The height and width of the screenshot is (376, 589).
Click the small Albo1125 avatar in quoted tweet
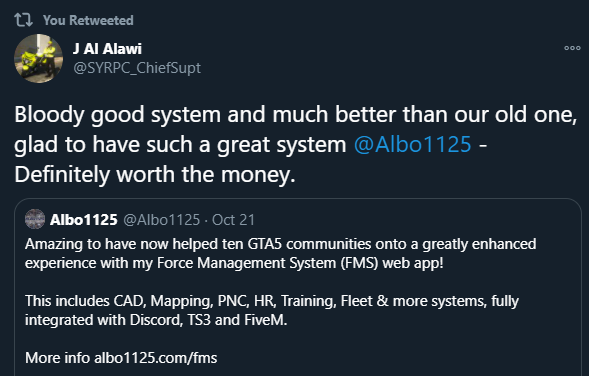coord(35,219)
